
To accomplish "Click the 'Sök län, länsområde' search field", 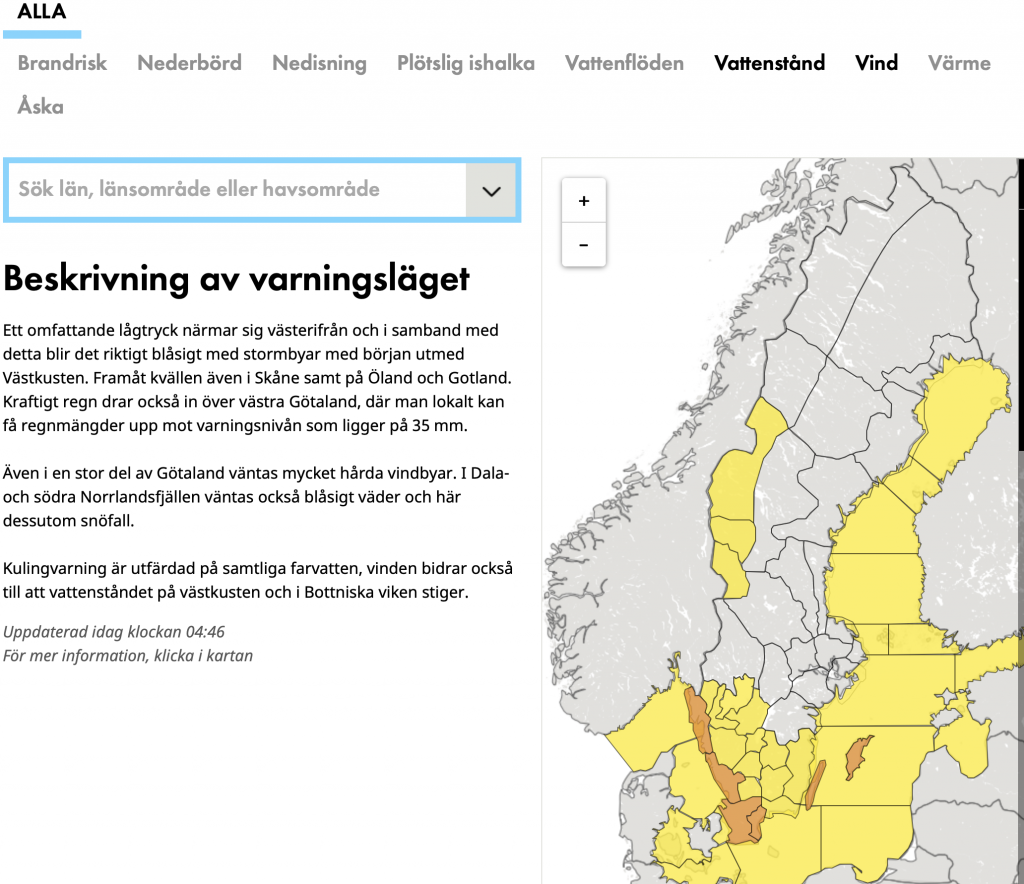I will (x=237, y=189).
